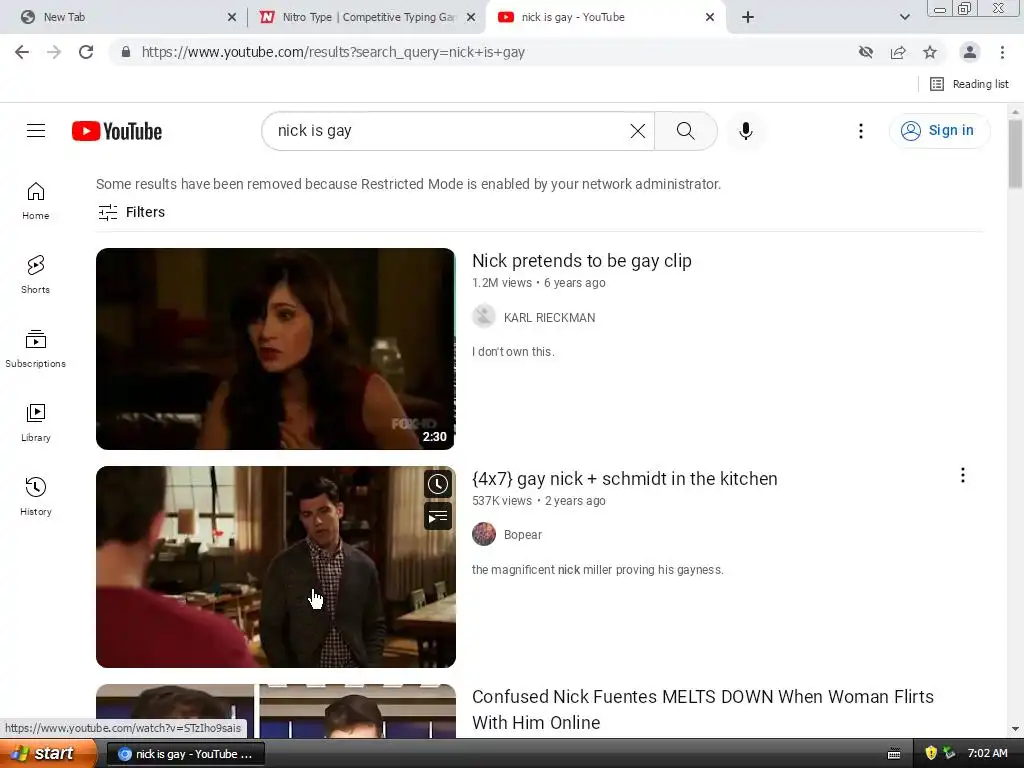This screenshot has height=768, width=1024.
Task: Open Shorts in the sidebar
Action: click(x=36, y=274)
